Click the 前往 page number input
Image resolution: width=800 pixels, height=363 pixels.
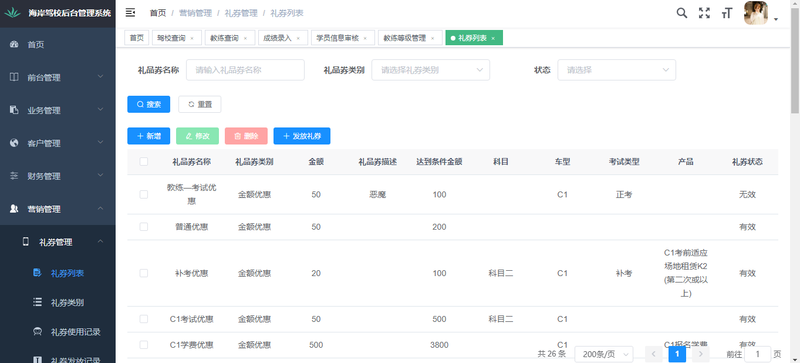pyautogui.click(x=758, y=354)
